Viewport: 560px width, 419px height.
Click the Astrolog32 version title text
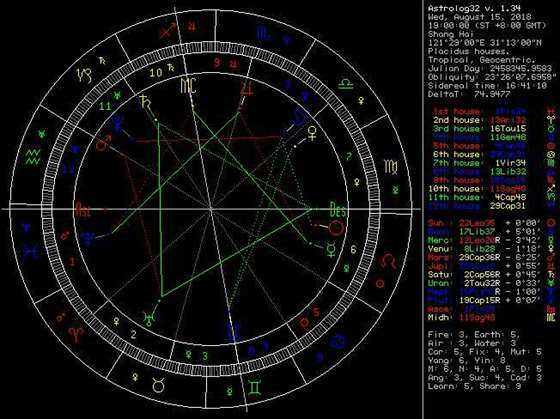(474, 8)
